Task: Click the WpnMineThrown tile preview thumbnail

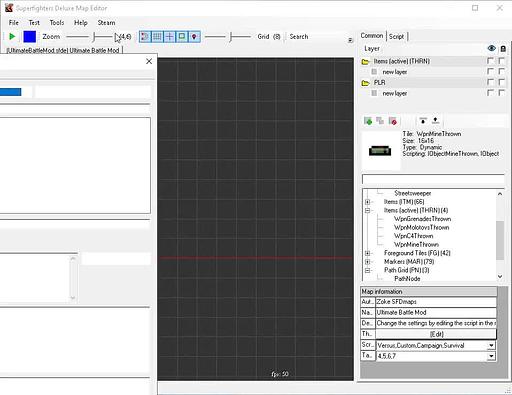Action: [380, 151]
